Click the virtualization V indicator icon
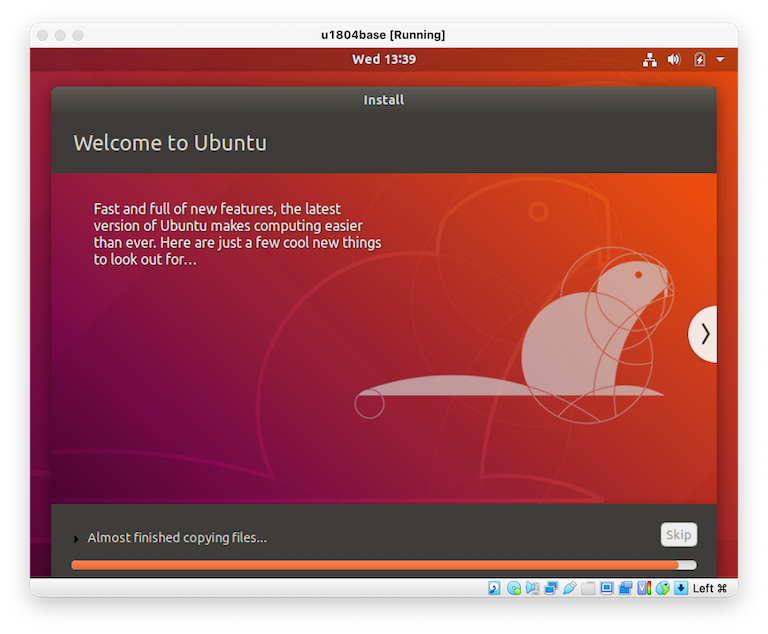768x634 pixels. 644,588
